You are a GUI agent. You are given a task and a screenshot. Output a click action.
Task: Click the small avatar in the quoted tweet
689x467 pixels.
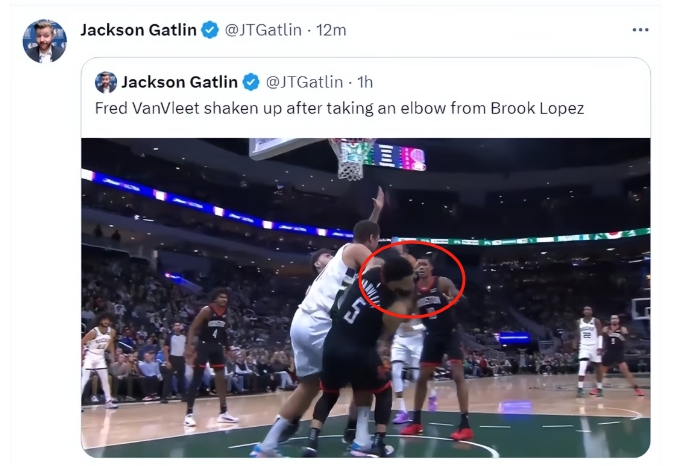pyautogui.click(x=106, y=82)
